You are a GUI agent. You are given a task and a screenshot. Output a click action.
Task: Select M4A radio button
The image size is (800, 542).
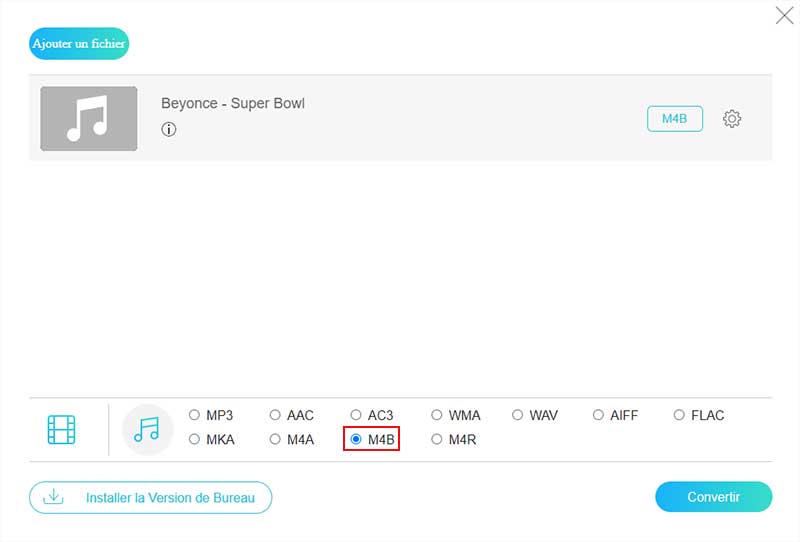point(276,439)
